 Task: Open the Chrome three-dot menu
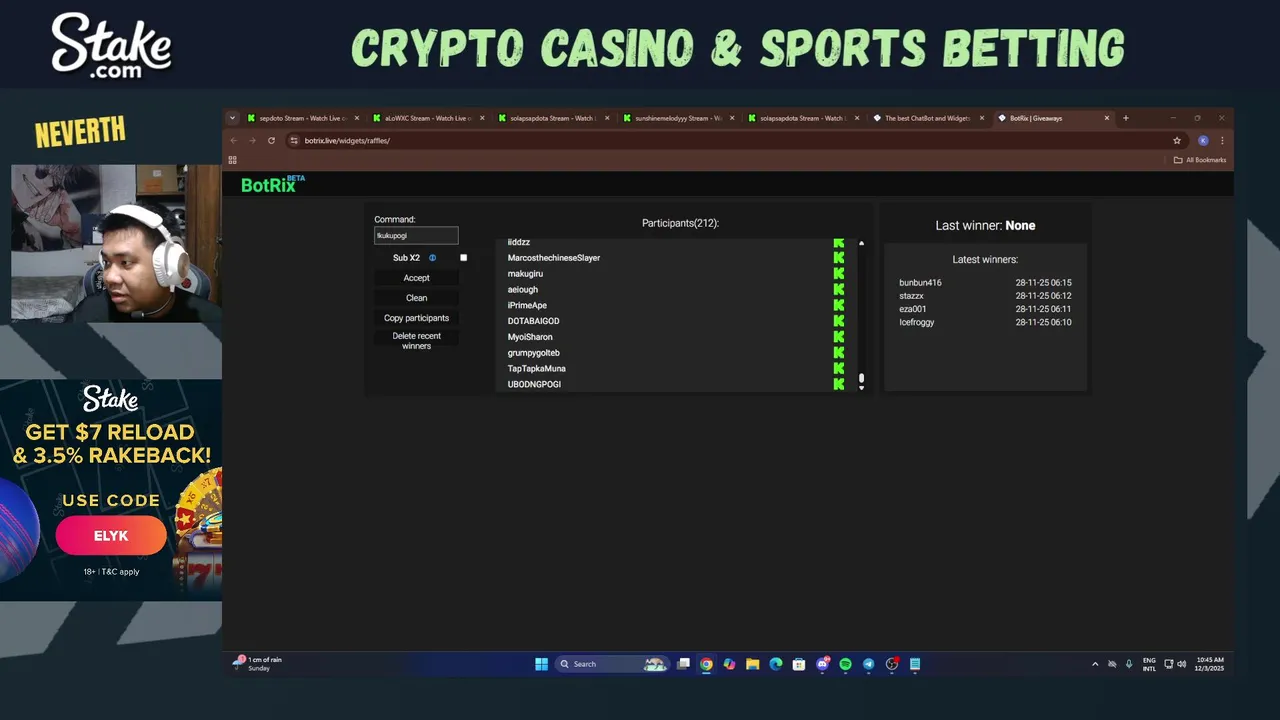pos(1222,141)
